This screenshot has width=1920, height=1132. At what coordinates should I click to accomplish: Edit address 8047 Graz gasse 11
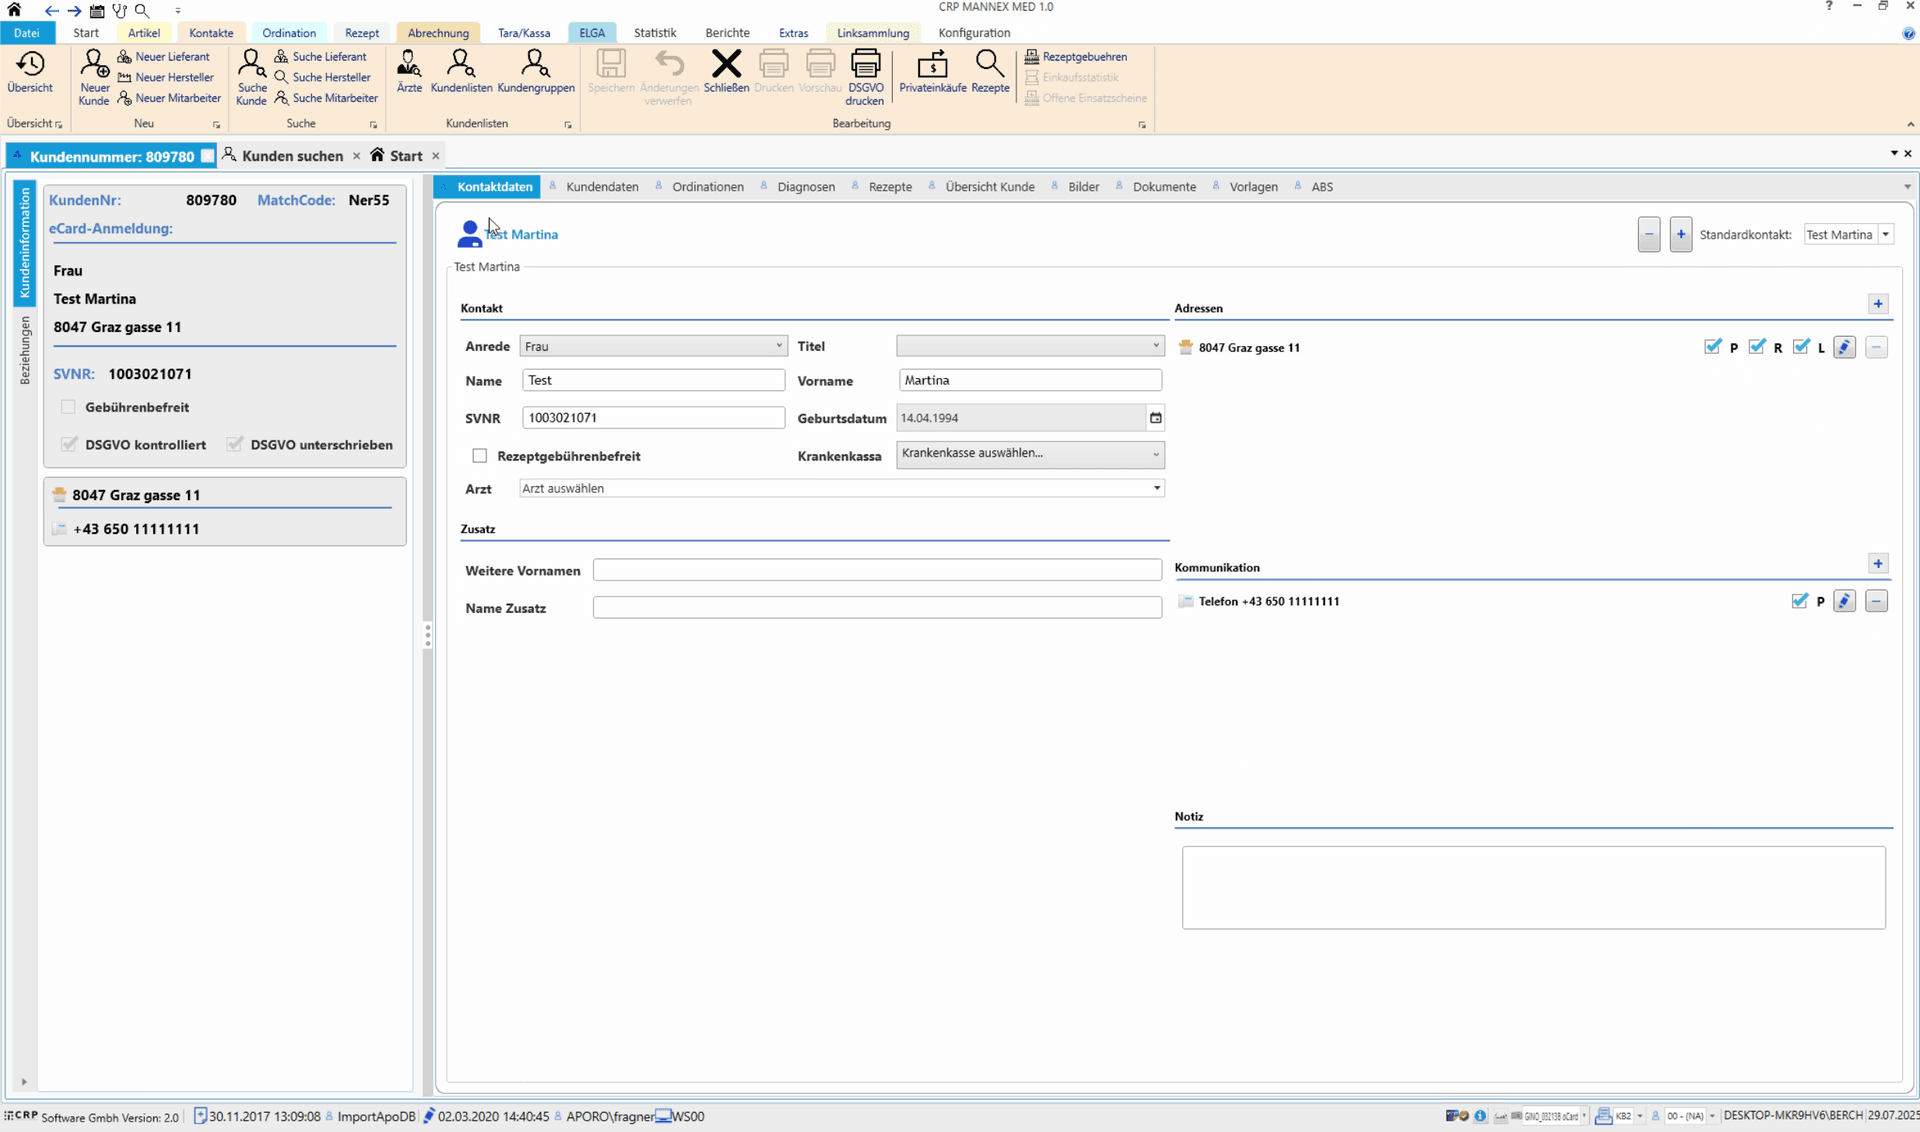click(x=1844, y=347)
